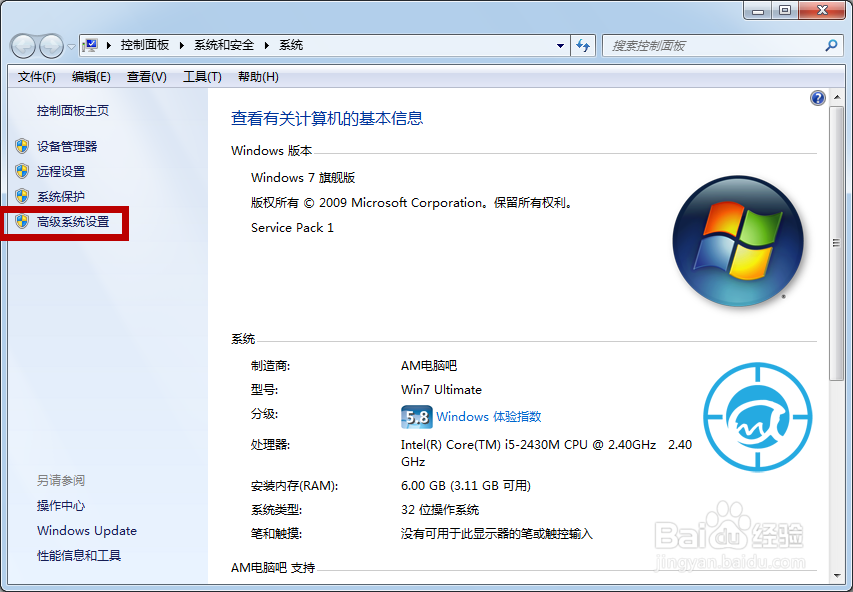The width and height of the screenshot is (853, 592).
Task: Click the shield icon beside 高级系统设置
Action: [22, 221]
